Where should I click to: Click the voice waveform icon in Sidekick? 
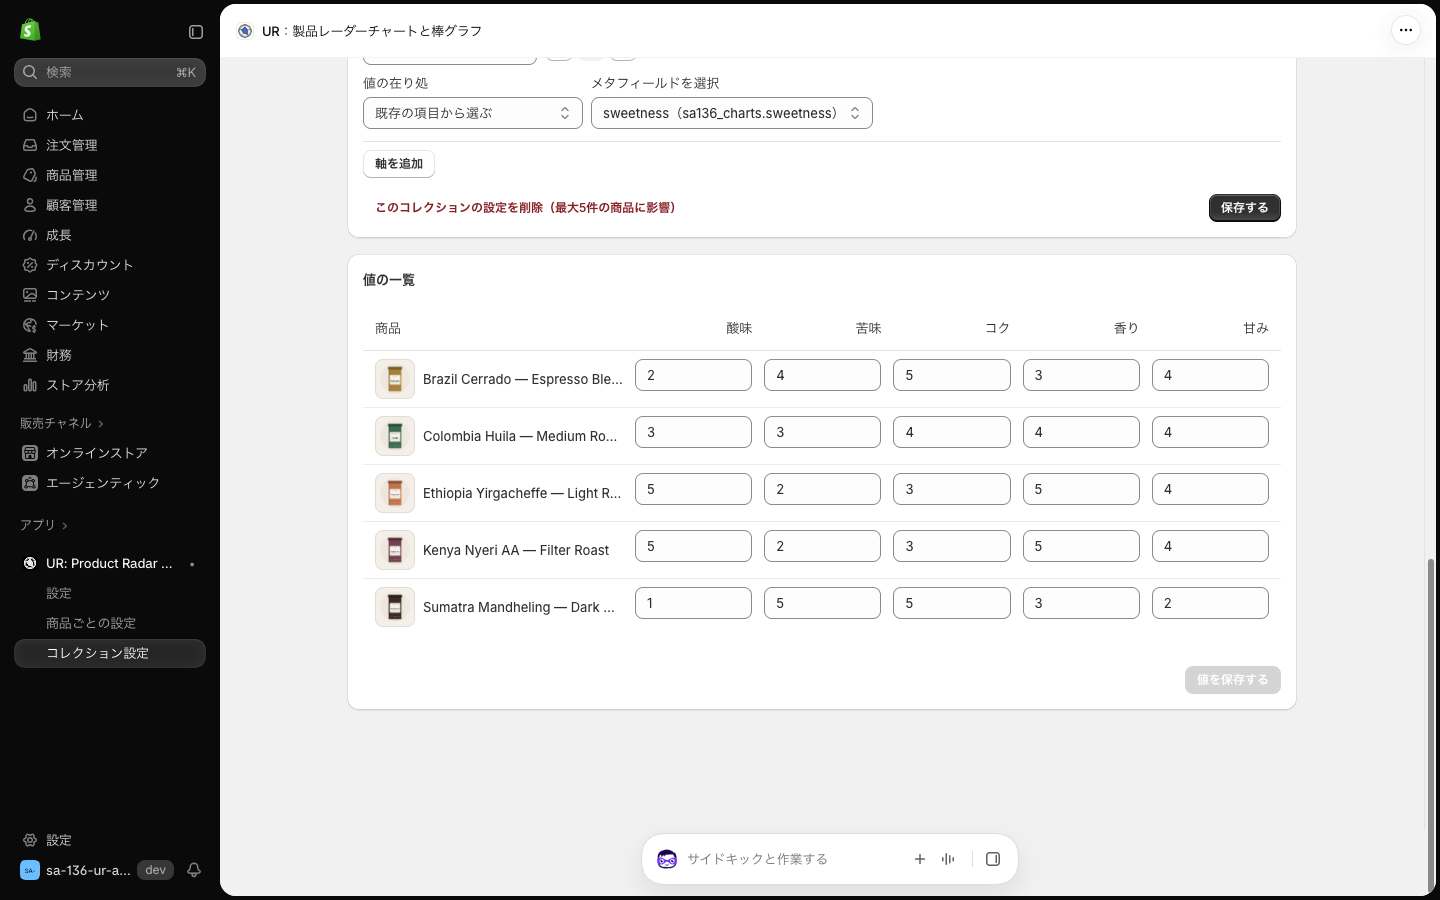click(x=948, y=859)
